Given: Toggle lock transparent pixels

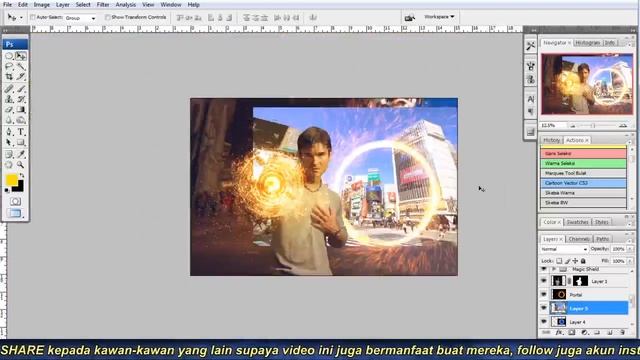Looking at the screenshot, I should (x=559, y=261).
